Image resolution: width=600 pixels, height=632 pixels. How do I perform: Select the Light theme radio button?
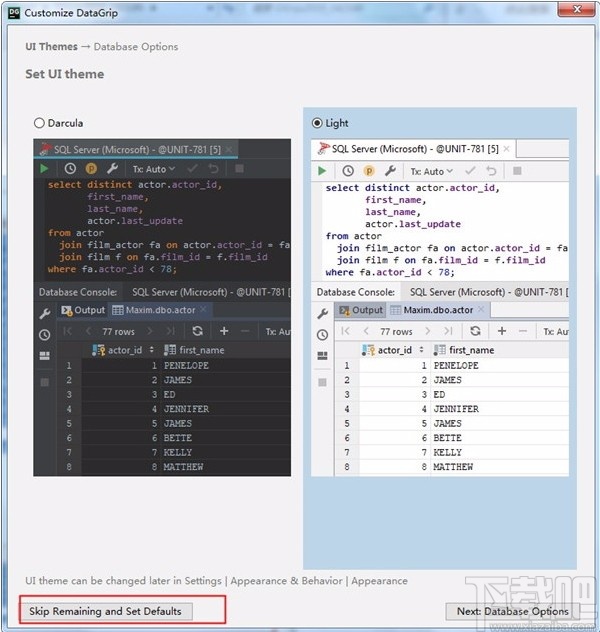tap(317, 123)
